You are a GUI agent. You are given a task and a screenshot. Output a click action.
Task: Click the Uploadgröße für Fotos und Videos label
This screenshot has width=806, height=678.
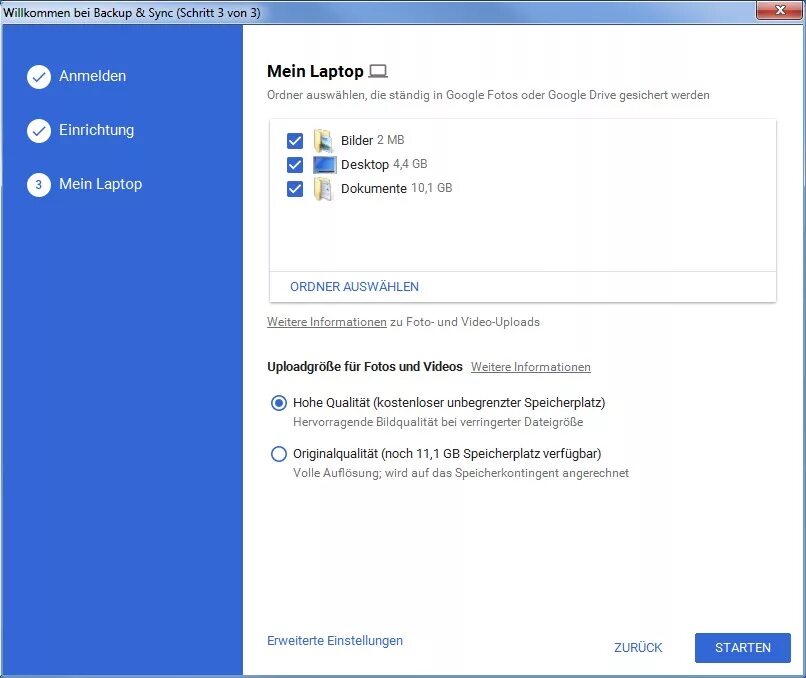point(365,367)
